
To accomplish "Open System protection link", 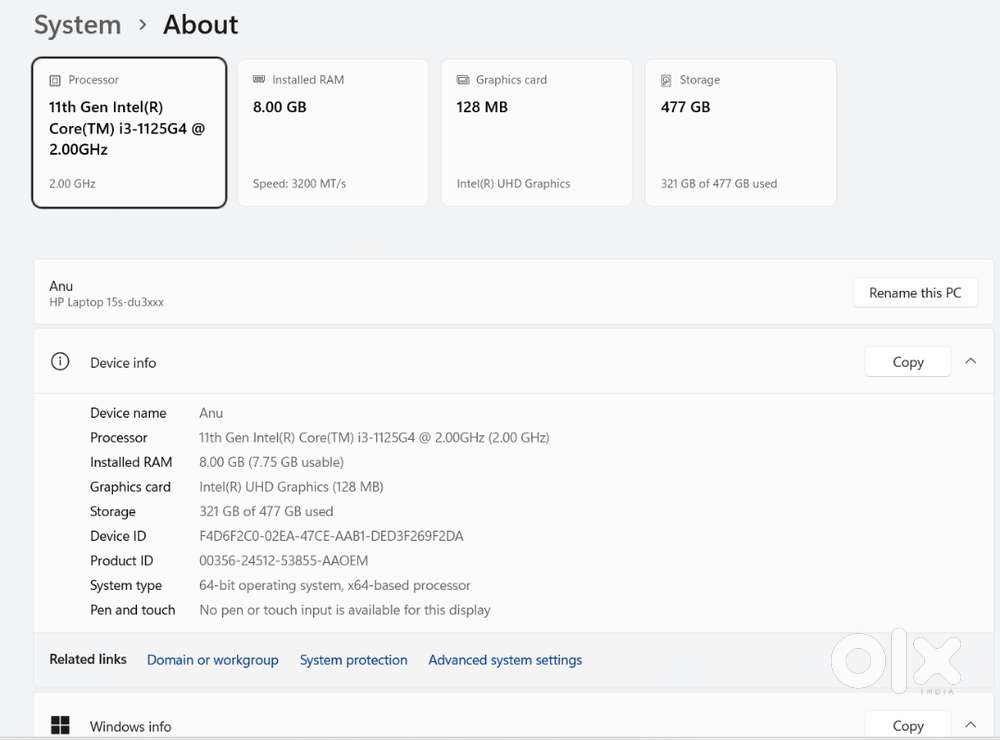I will tap(353, 660).
